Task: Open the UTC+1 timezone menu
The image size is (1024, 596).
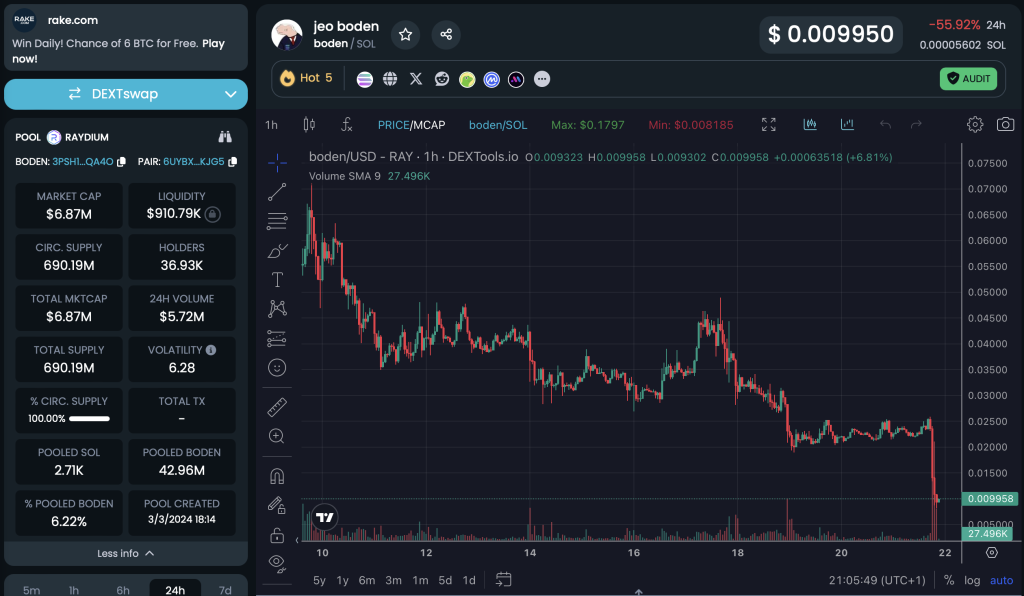Action: 877,580
